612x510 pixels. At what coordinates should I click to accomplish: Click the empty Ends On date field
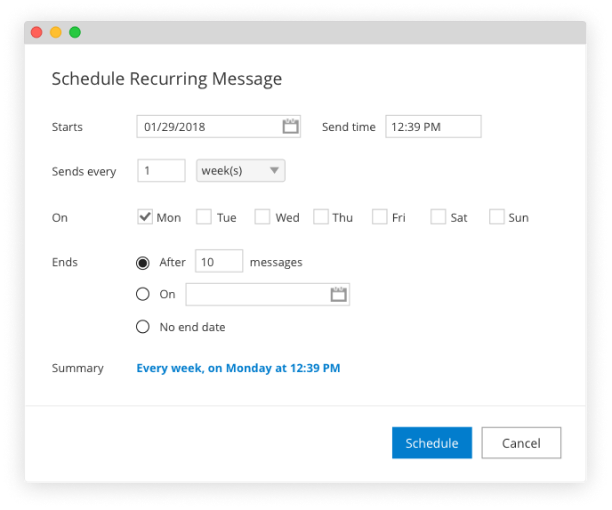pos(268,294)
